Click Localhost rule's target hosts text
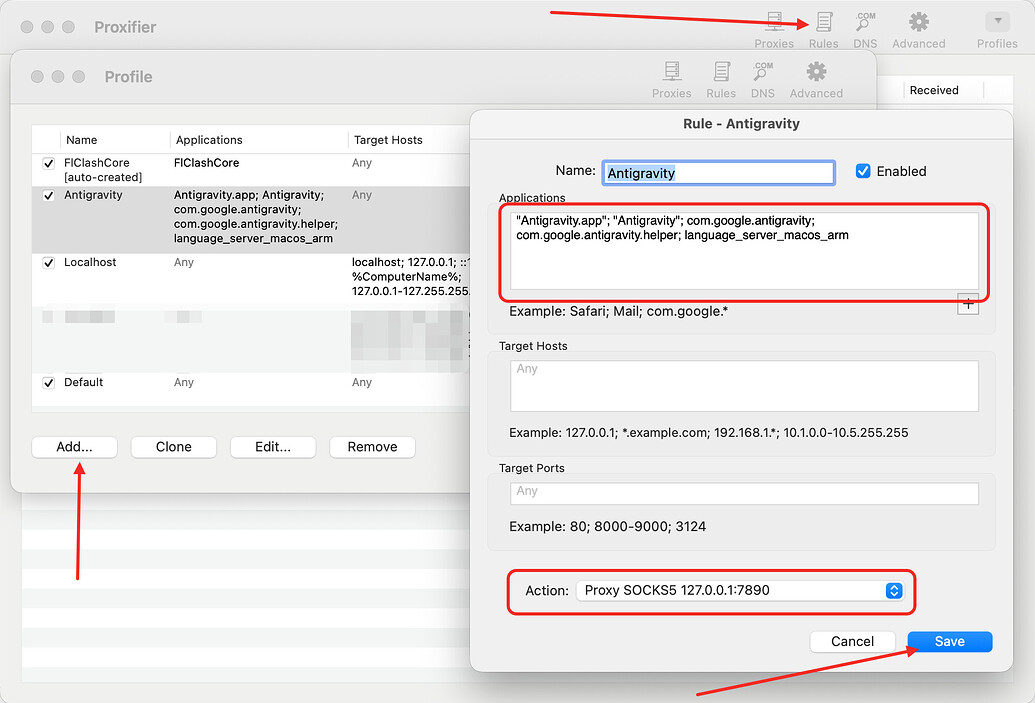Image resolution: width=1035 pixels, height=703 pixels. tap(410, 277)
